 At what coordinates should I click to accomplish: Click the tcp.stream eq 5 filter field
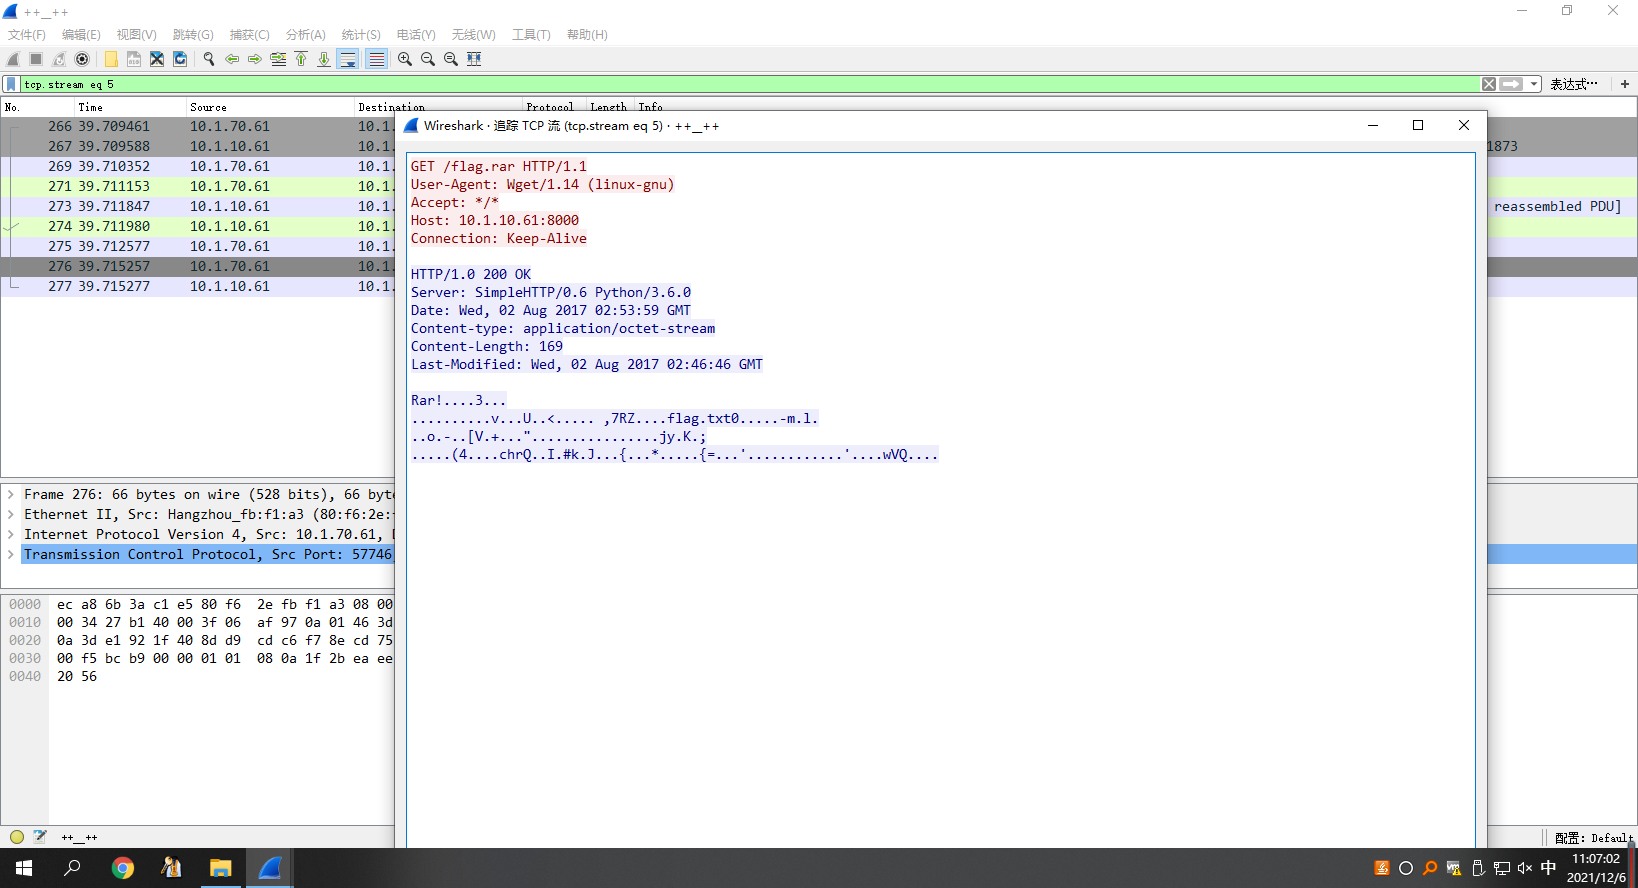point(750,84)
